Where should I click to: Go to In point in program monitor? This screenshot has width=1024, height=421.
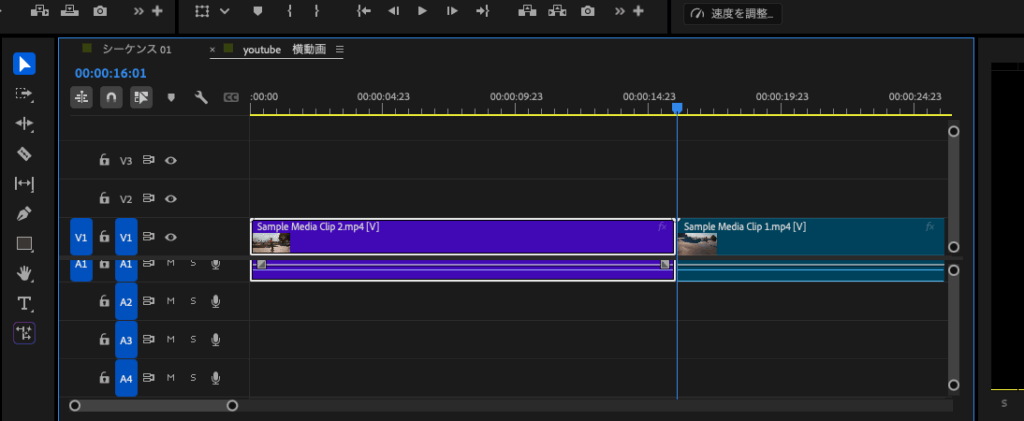coord(364,11)
